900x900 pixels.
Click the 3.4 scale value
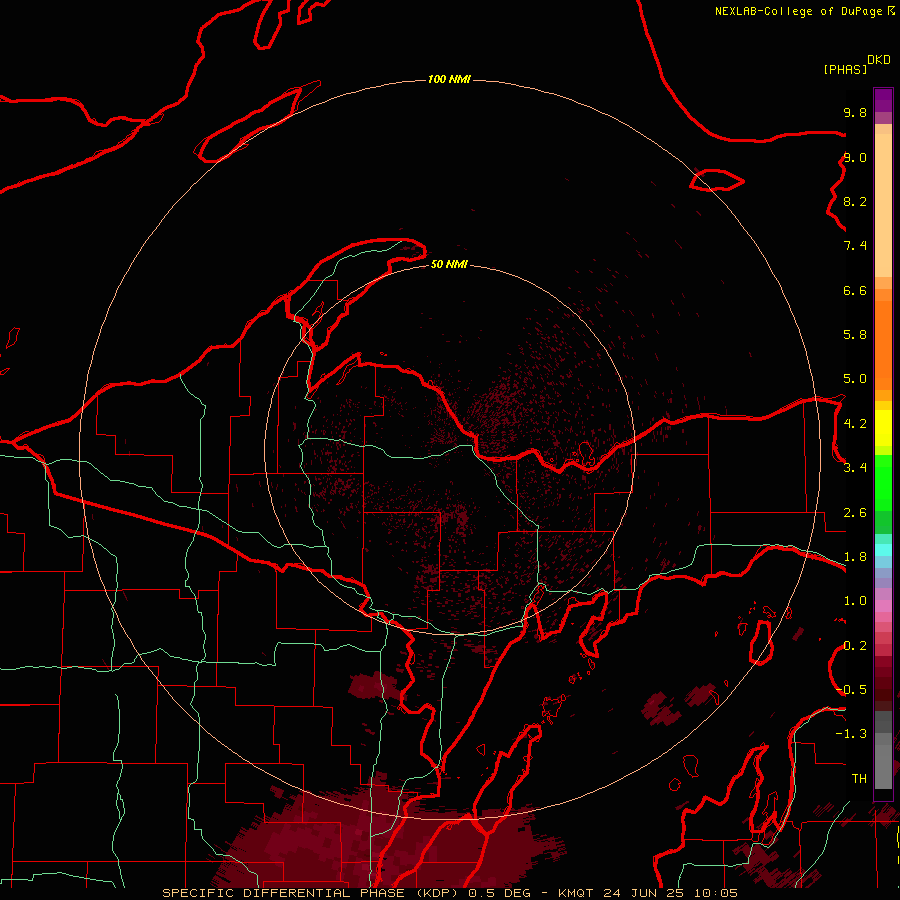pos(855,467)
